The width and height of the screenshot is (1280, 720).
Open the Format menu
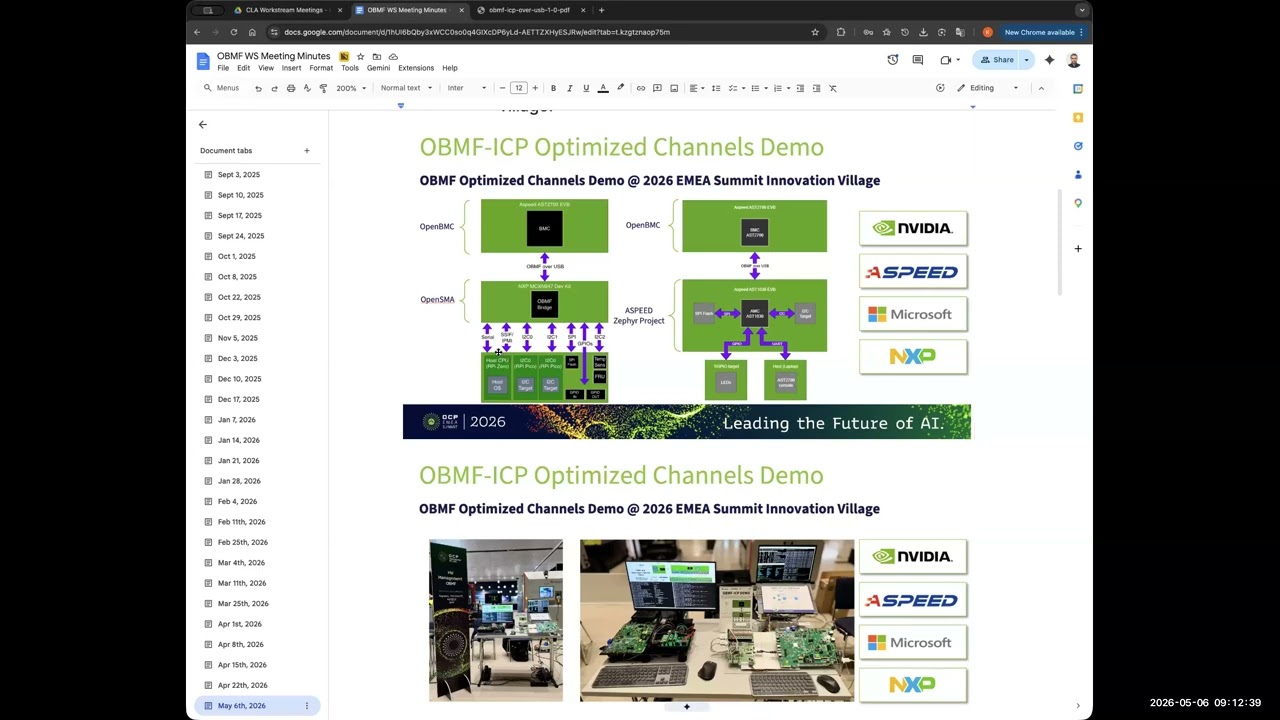pyautogui.click(x=321, y=68)
